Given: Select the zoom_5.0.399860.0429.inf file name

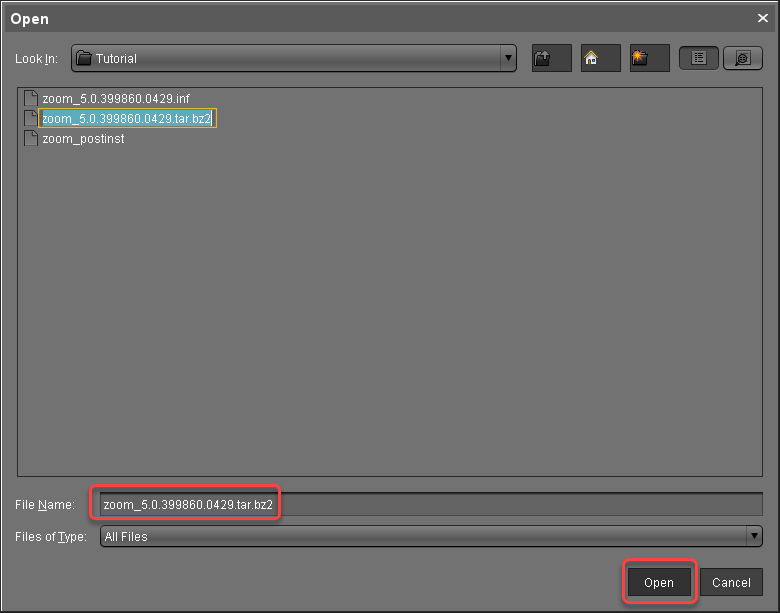Looking at the screenshot, I should pyautogui.click(x=116, y=99).
